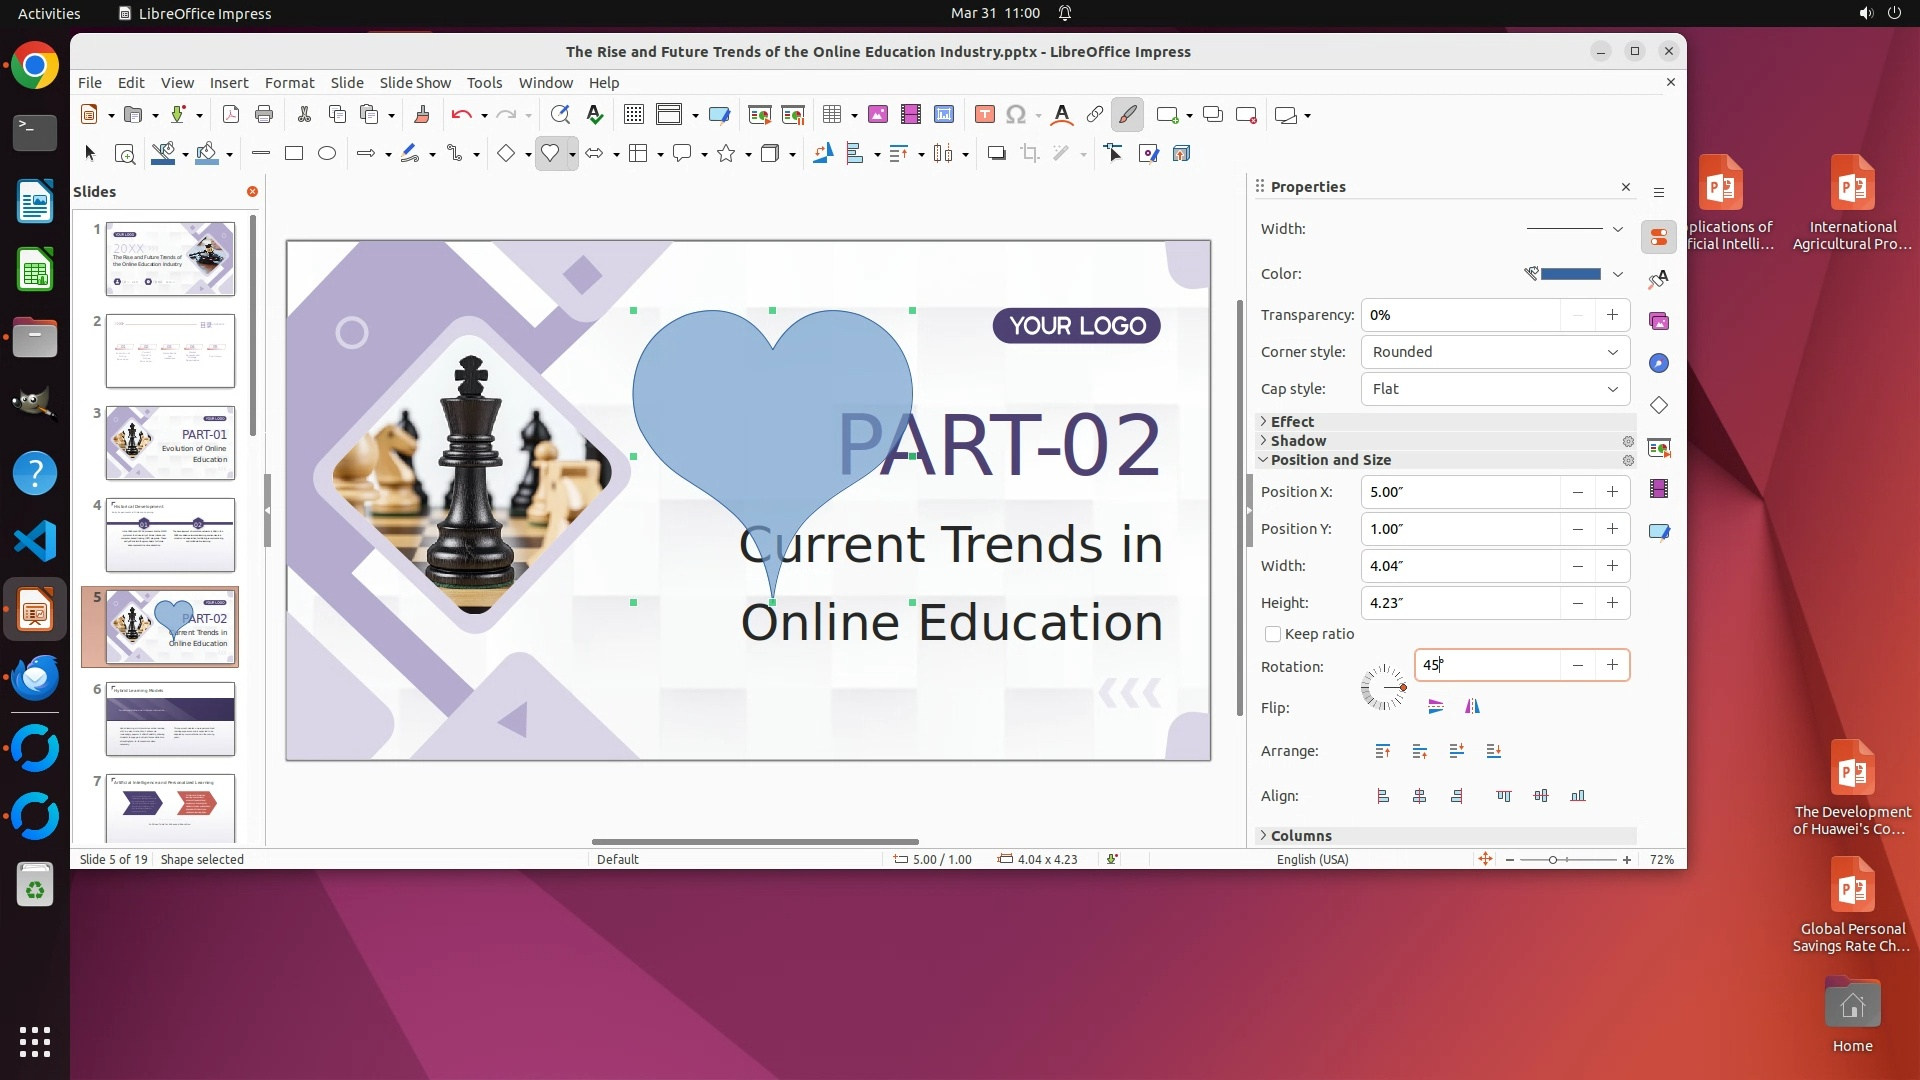Open the Corner style dropdown

coord(1495,352)
